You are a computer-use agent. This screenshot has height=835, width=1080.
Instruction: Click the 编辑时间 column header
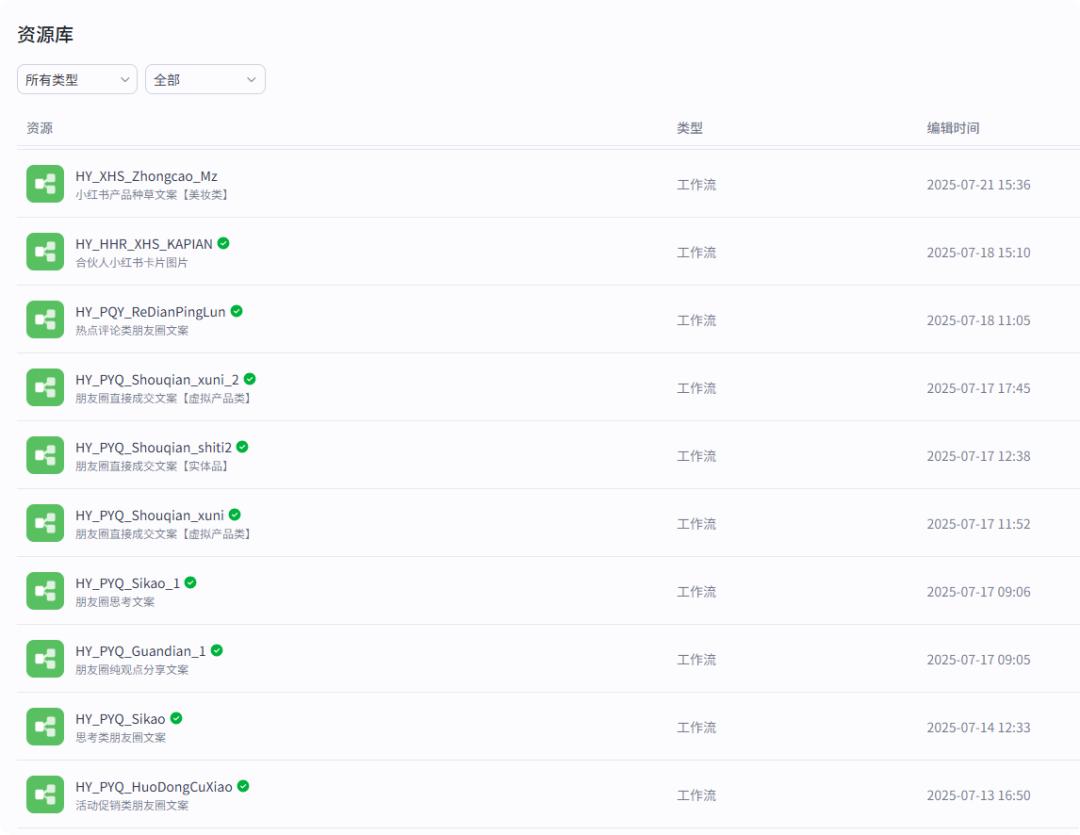click(x=953, y=127)
